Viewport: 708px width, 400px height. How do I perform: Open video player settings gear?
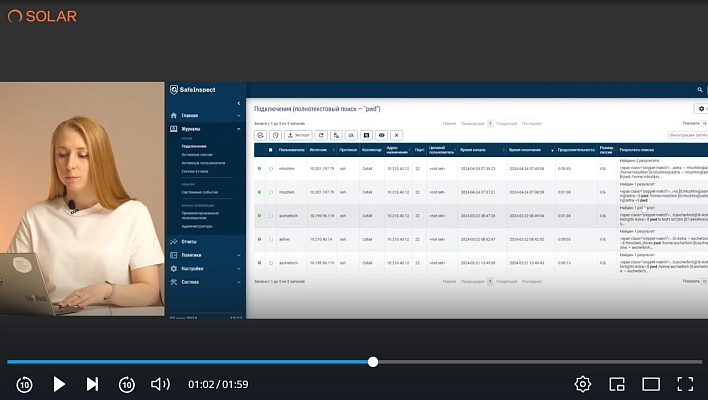coord(583,384)
